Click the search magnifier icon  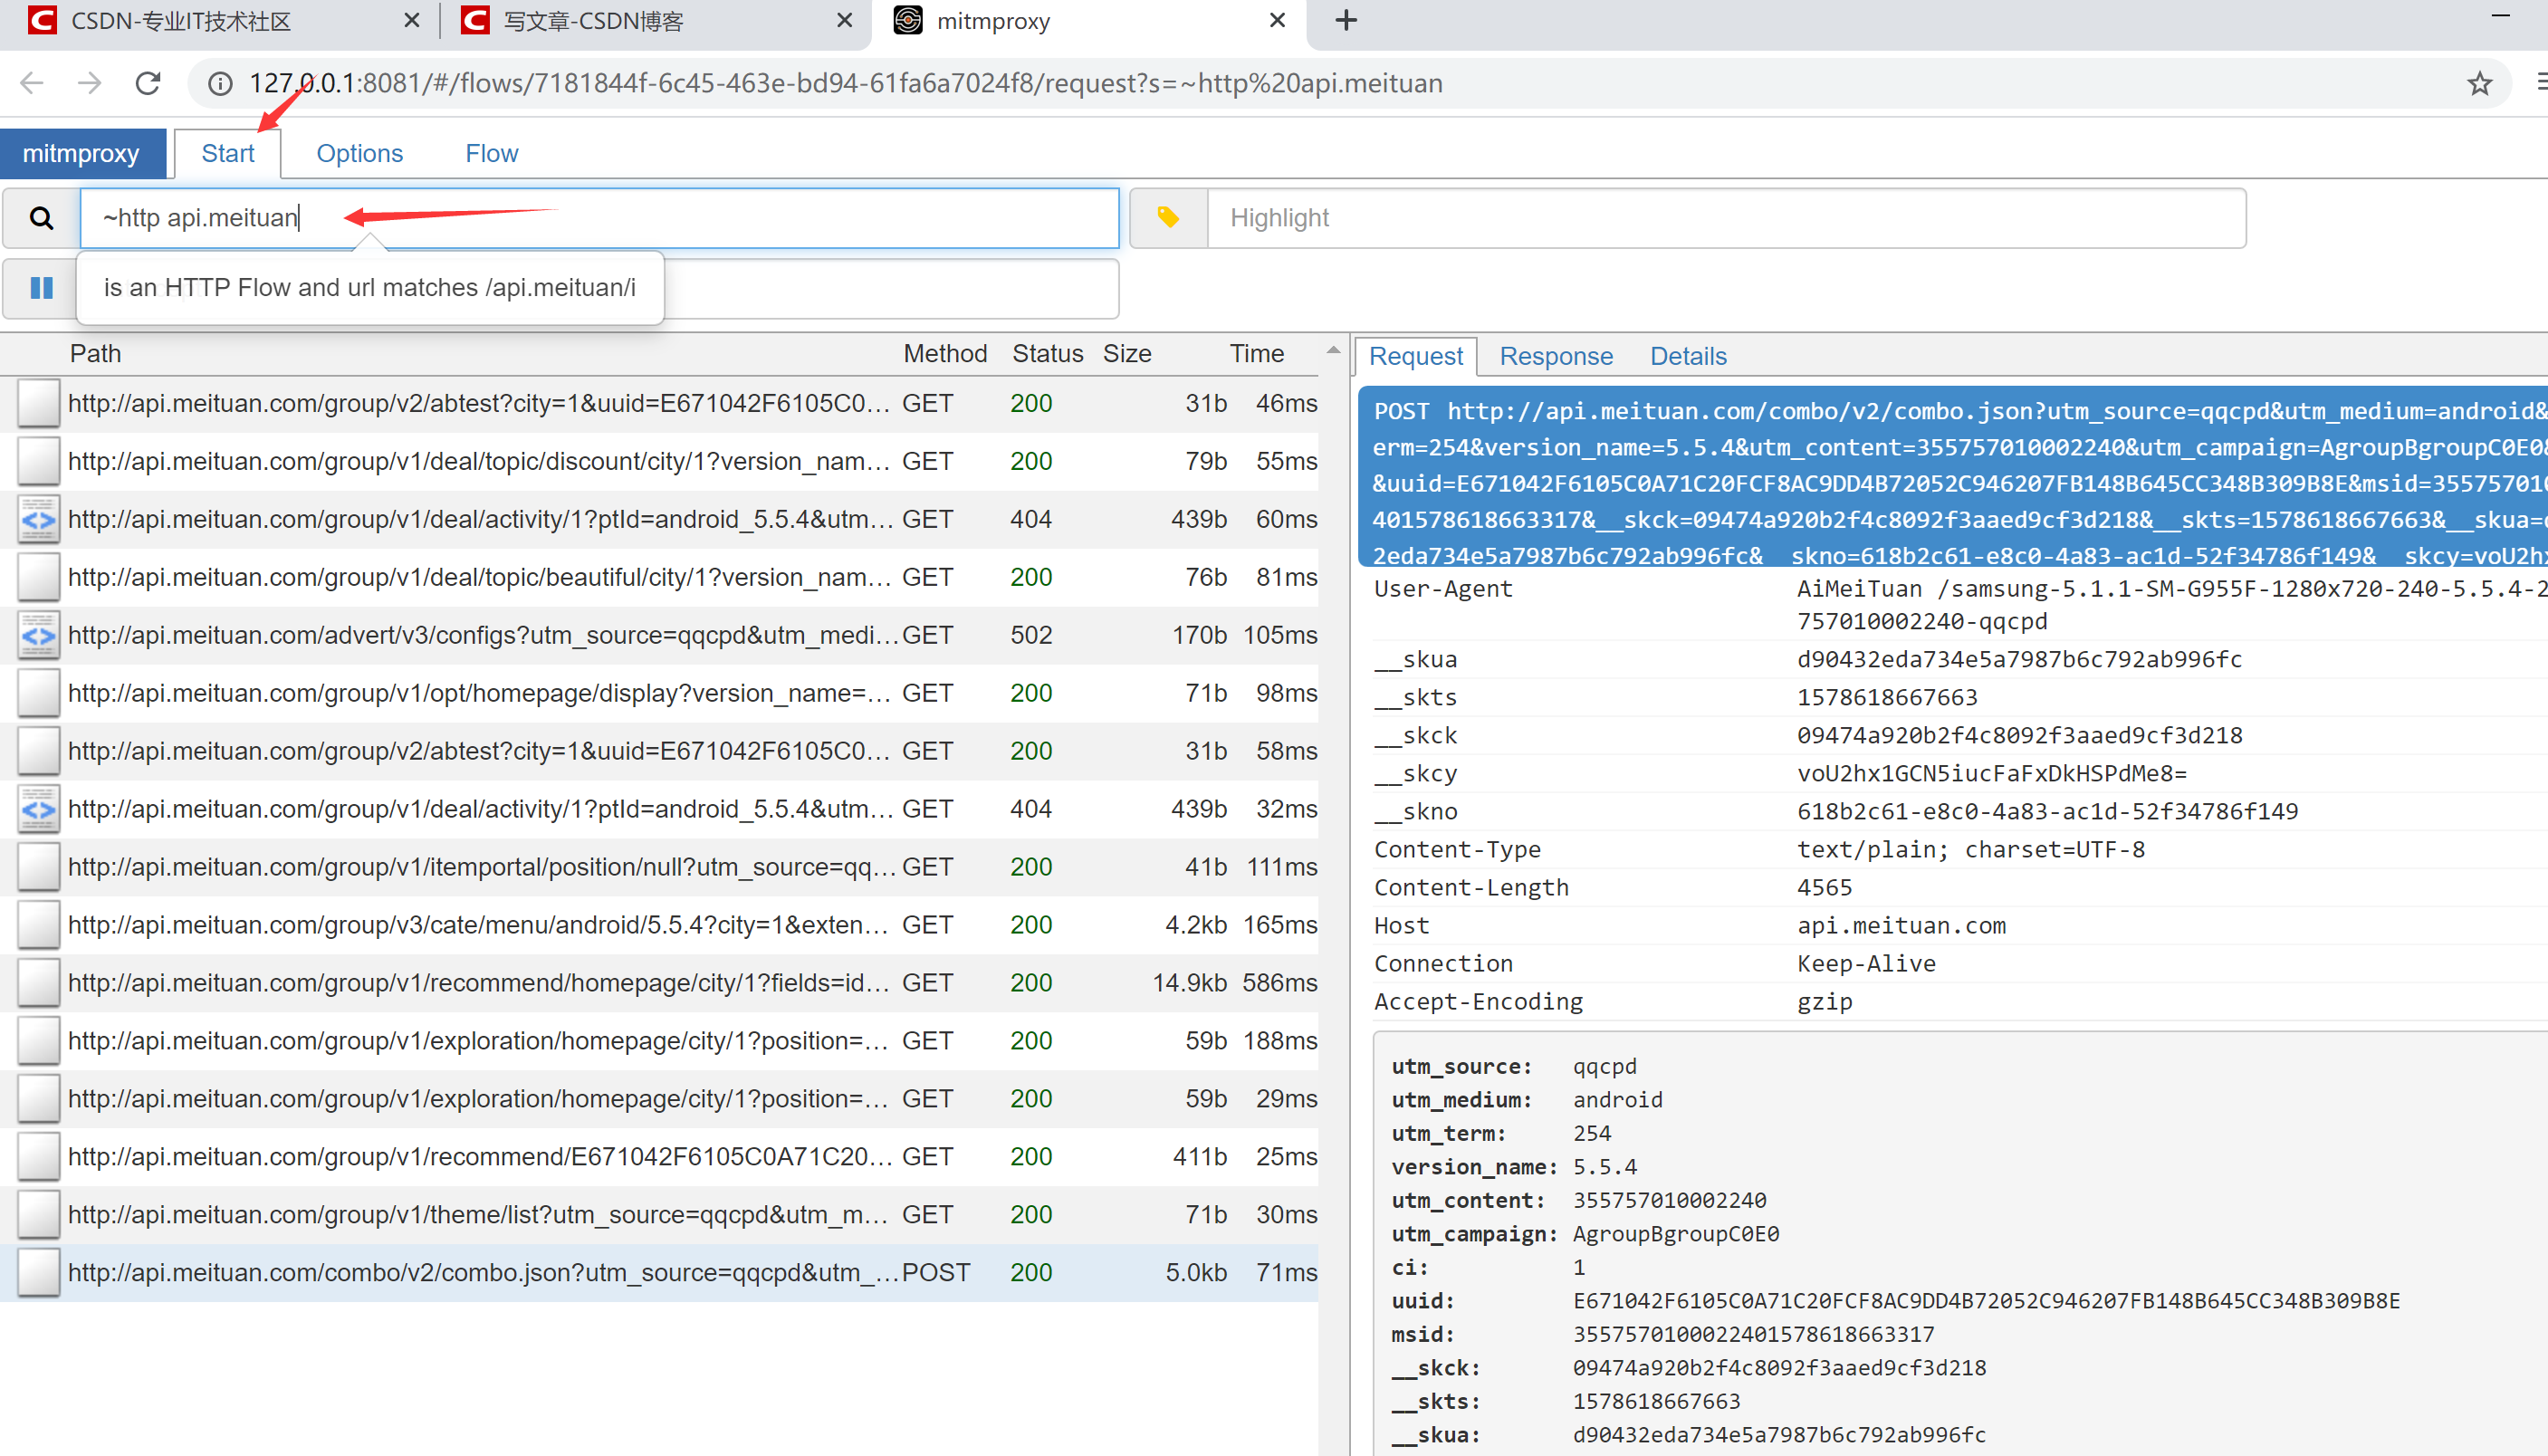click(x=41, y=218)
